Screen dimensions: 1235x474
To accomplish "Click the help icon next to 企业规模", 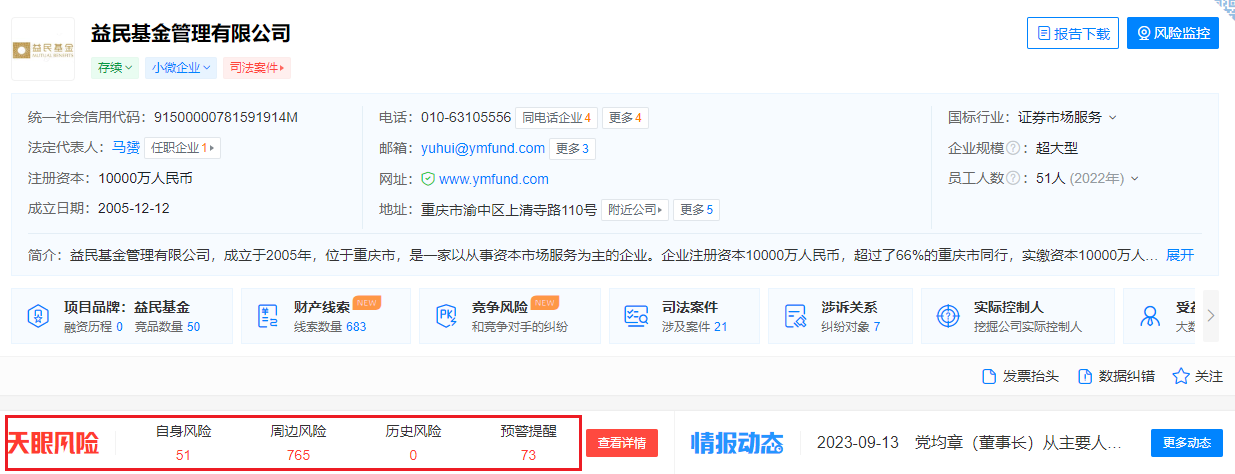I will coord(1014,148).
